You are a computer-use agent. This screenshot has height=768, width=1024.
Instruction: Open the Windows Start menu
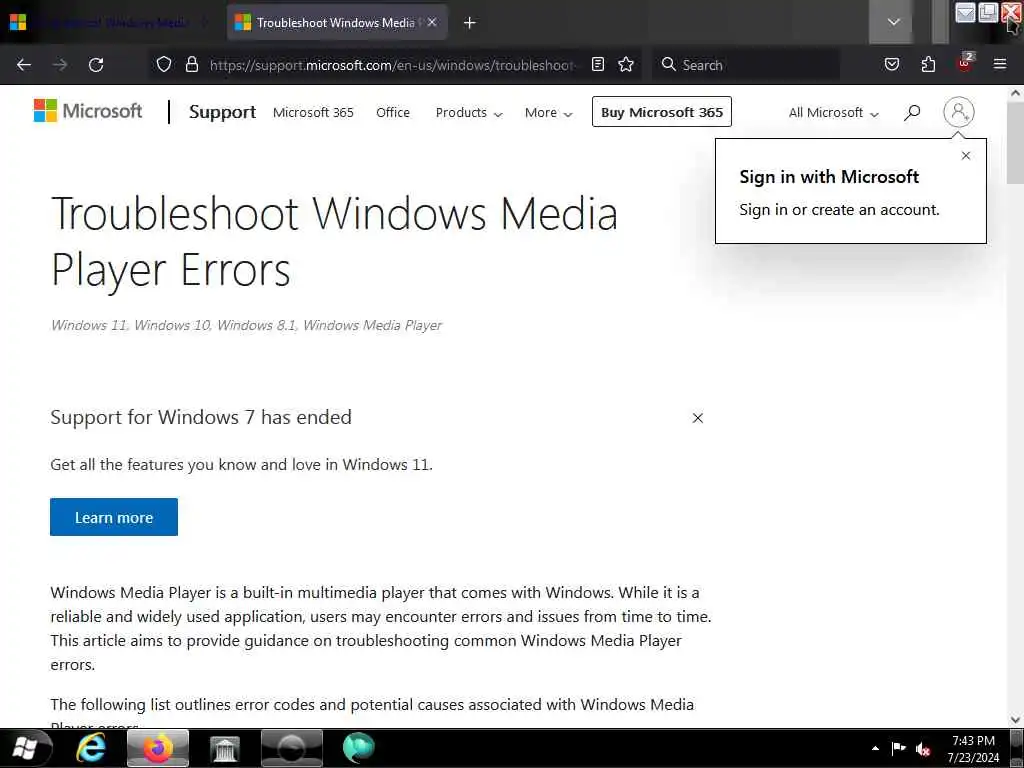[x=25, y=748]
